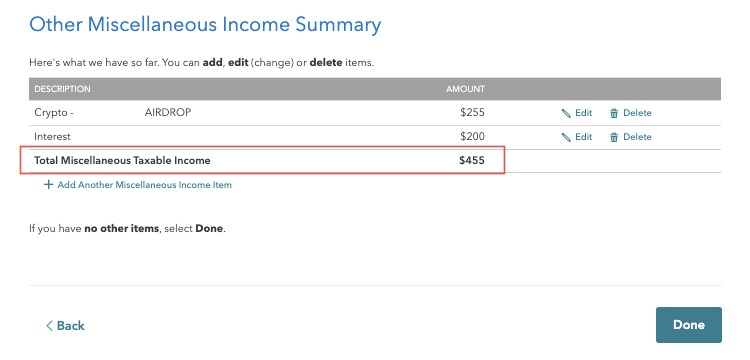Viewport: 750px width, 360px height.
Task: Click the trash icon on Interest row
Action: [x=614, y=137]
